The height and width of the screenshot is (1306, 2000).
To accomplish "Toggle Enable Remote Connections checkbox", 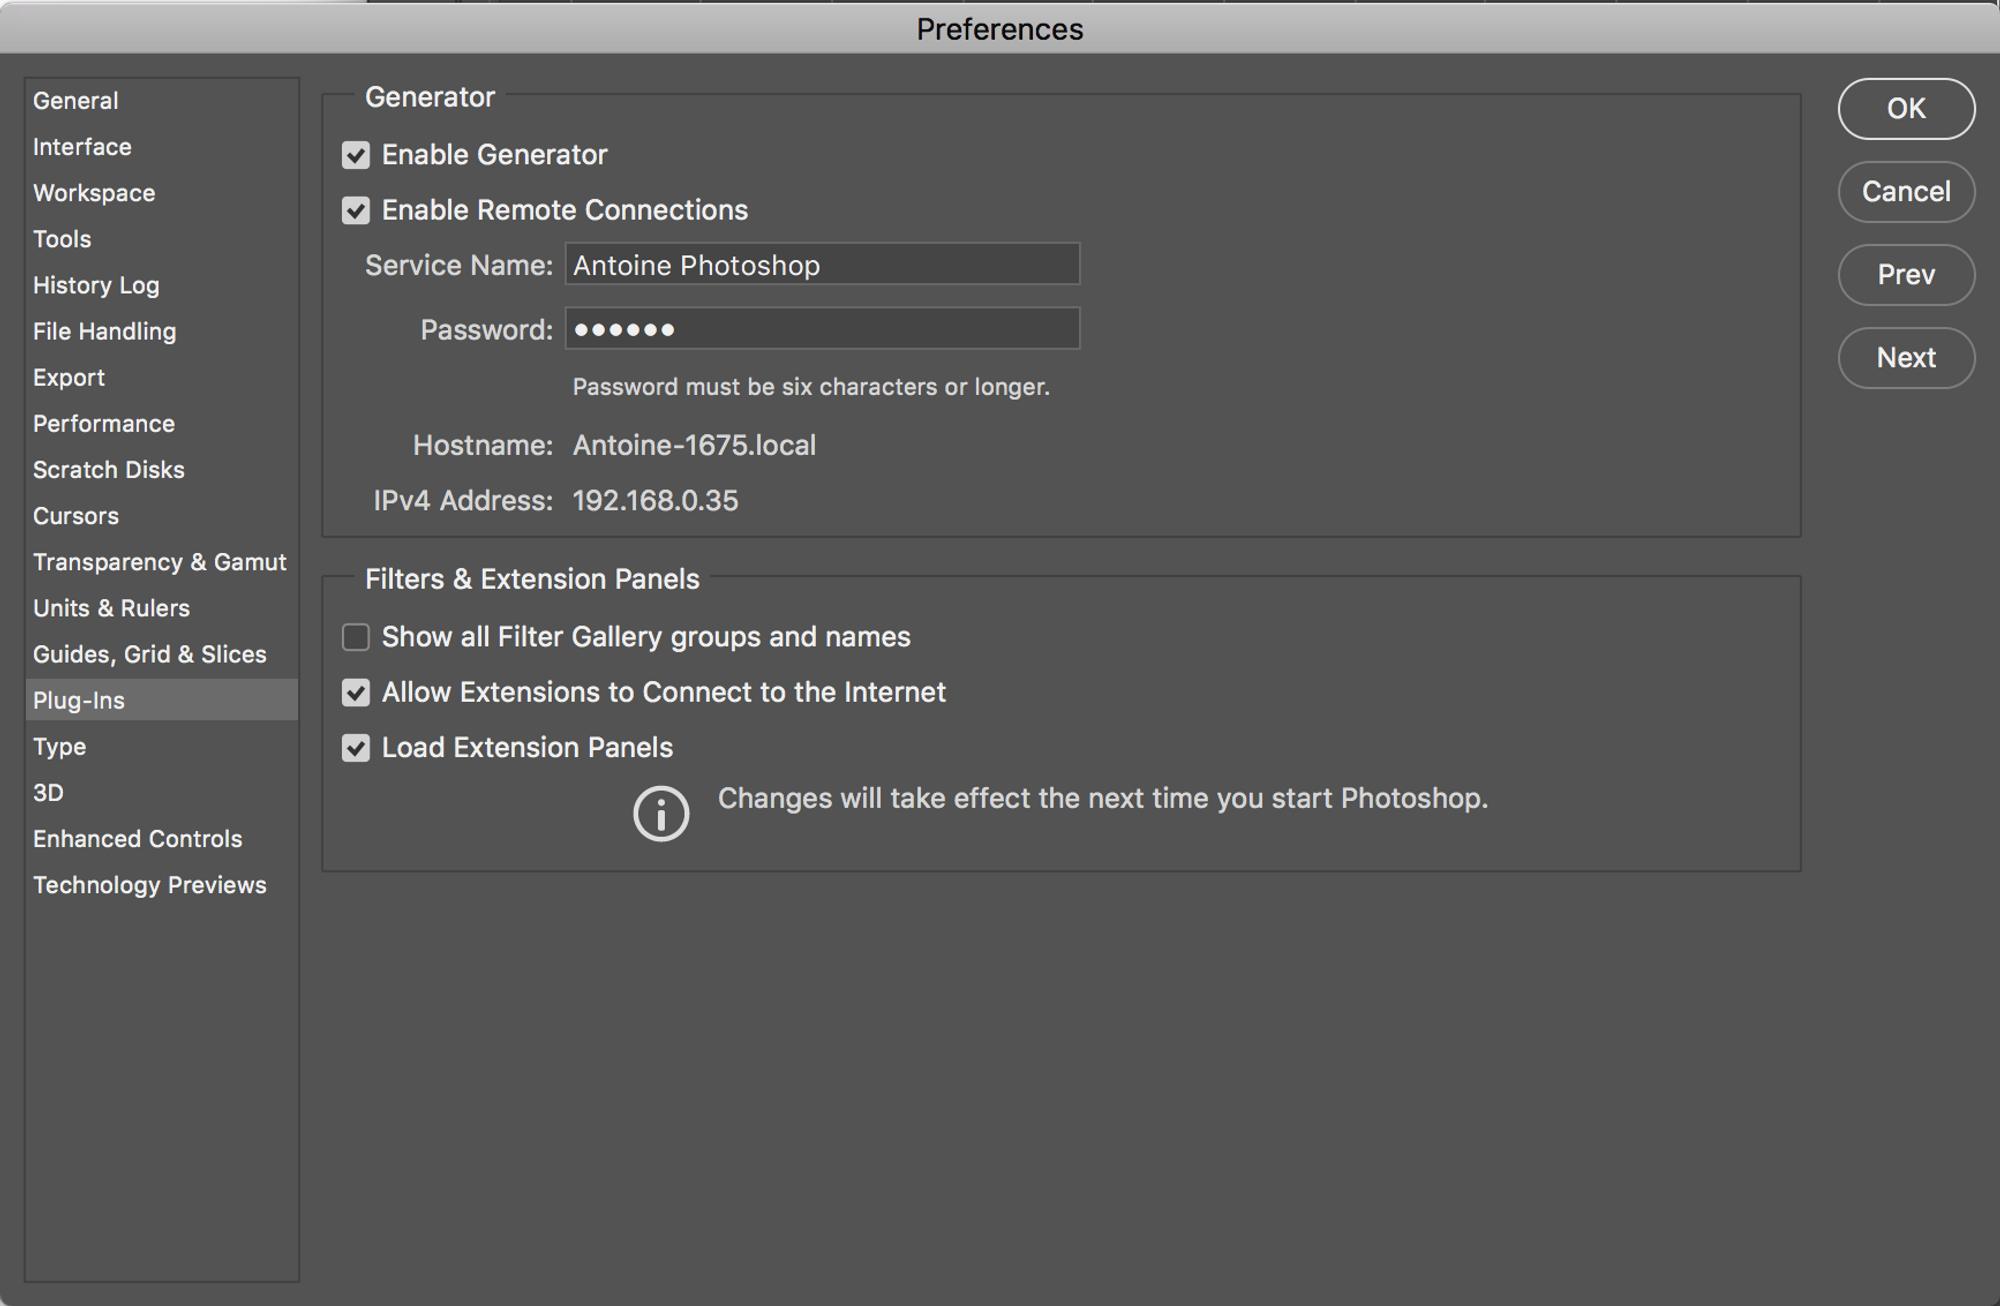I will pyautogui.click(x=356, y=210).
